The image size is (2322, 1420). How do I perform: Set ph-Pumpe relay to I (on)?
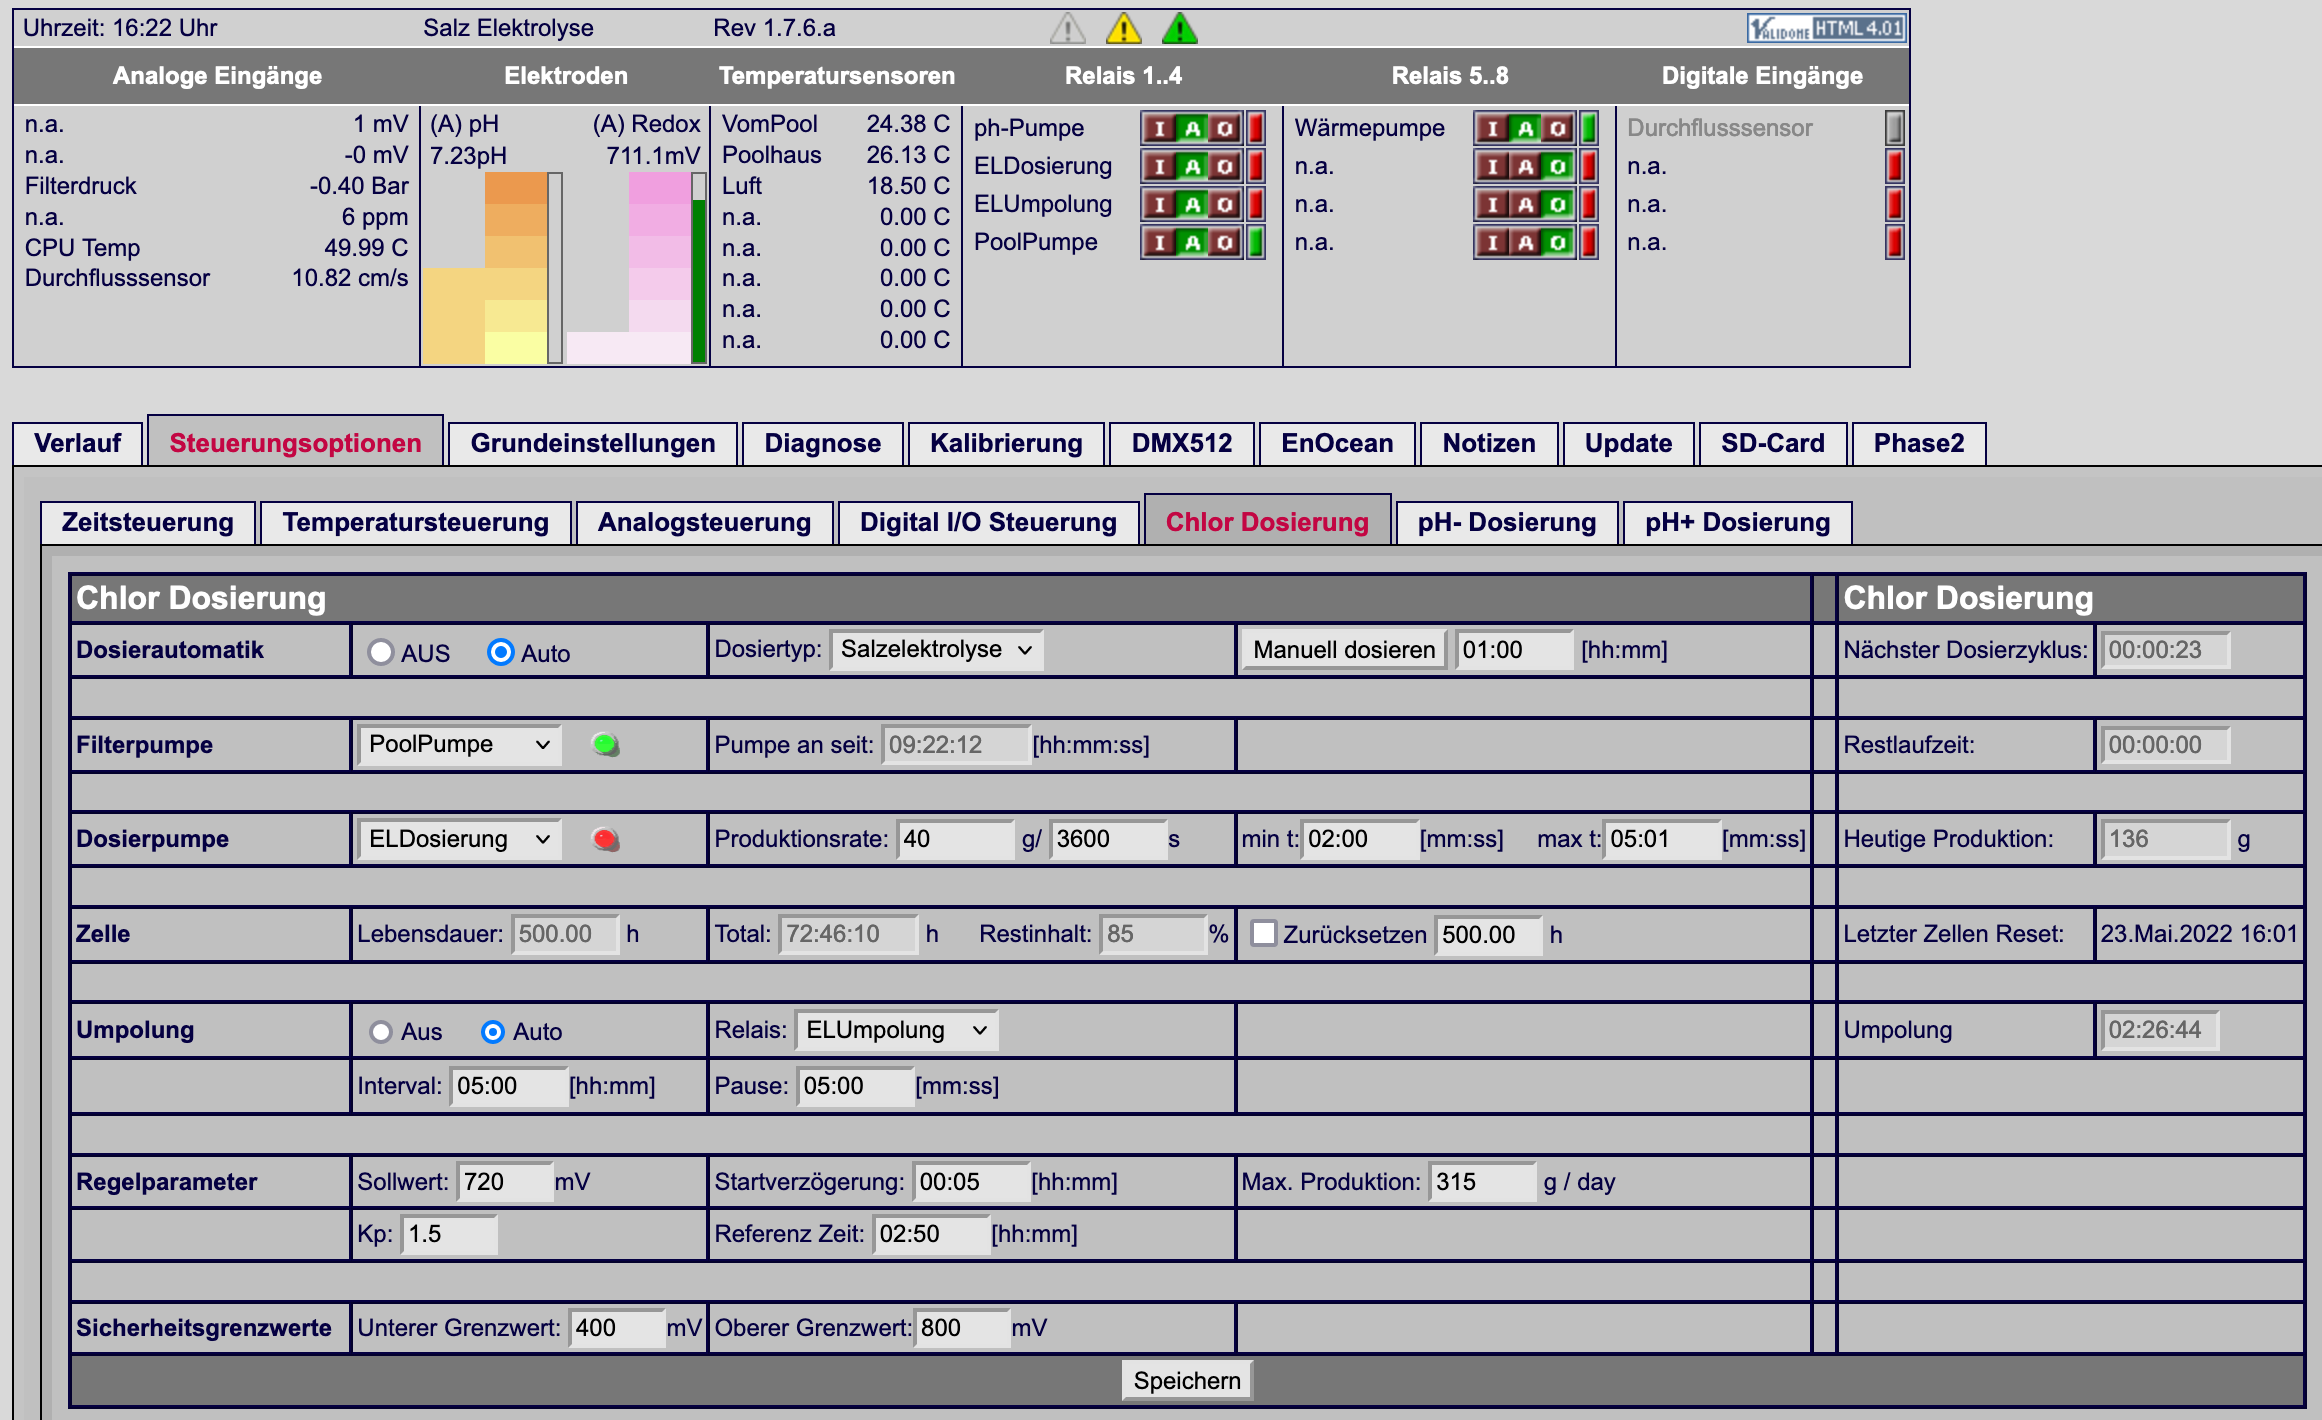(1159, 128)
